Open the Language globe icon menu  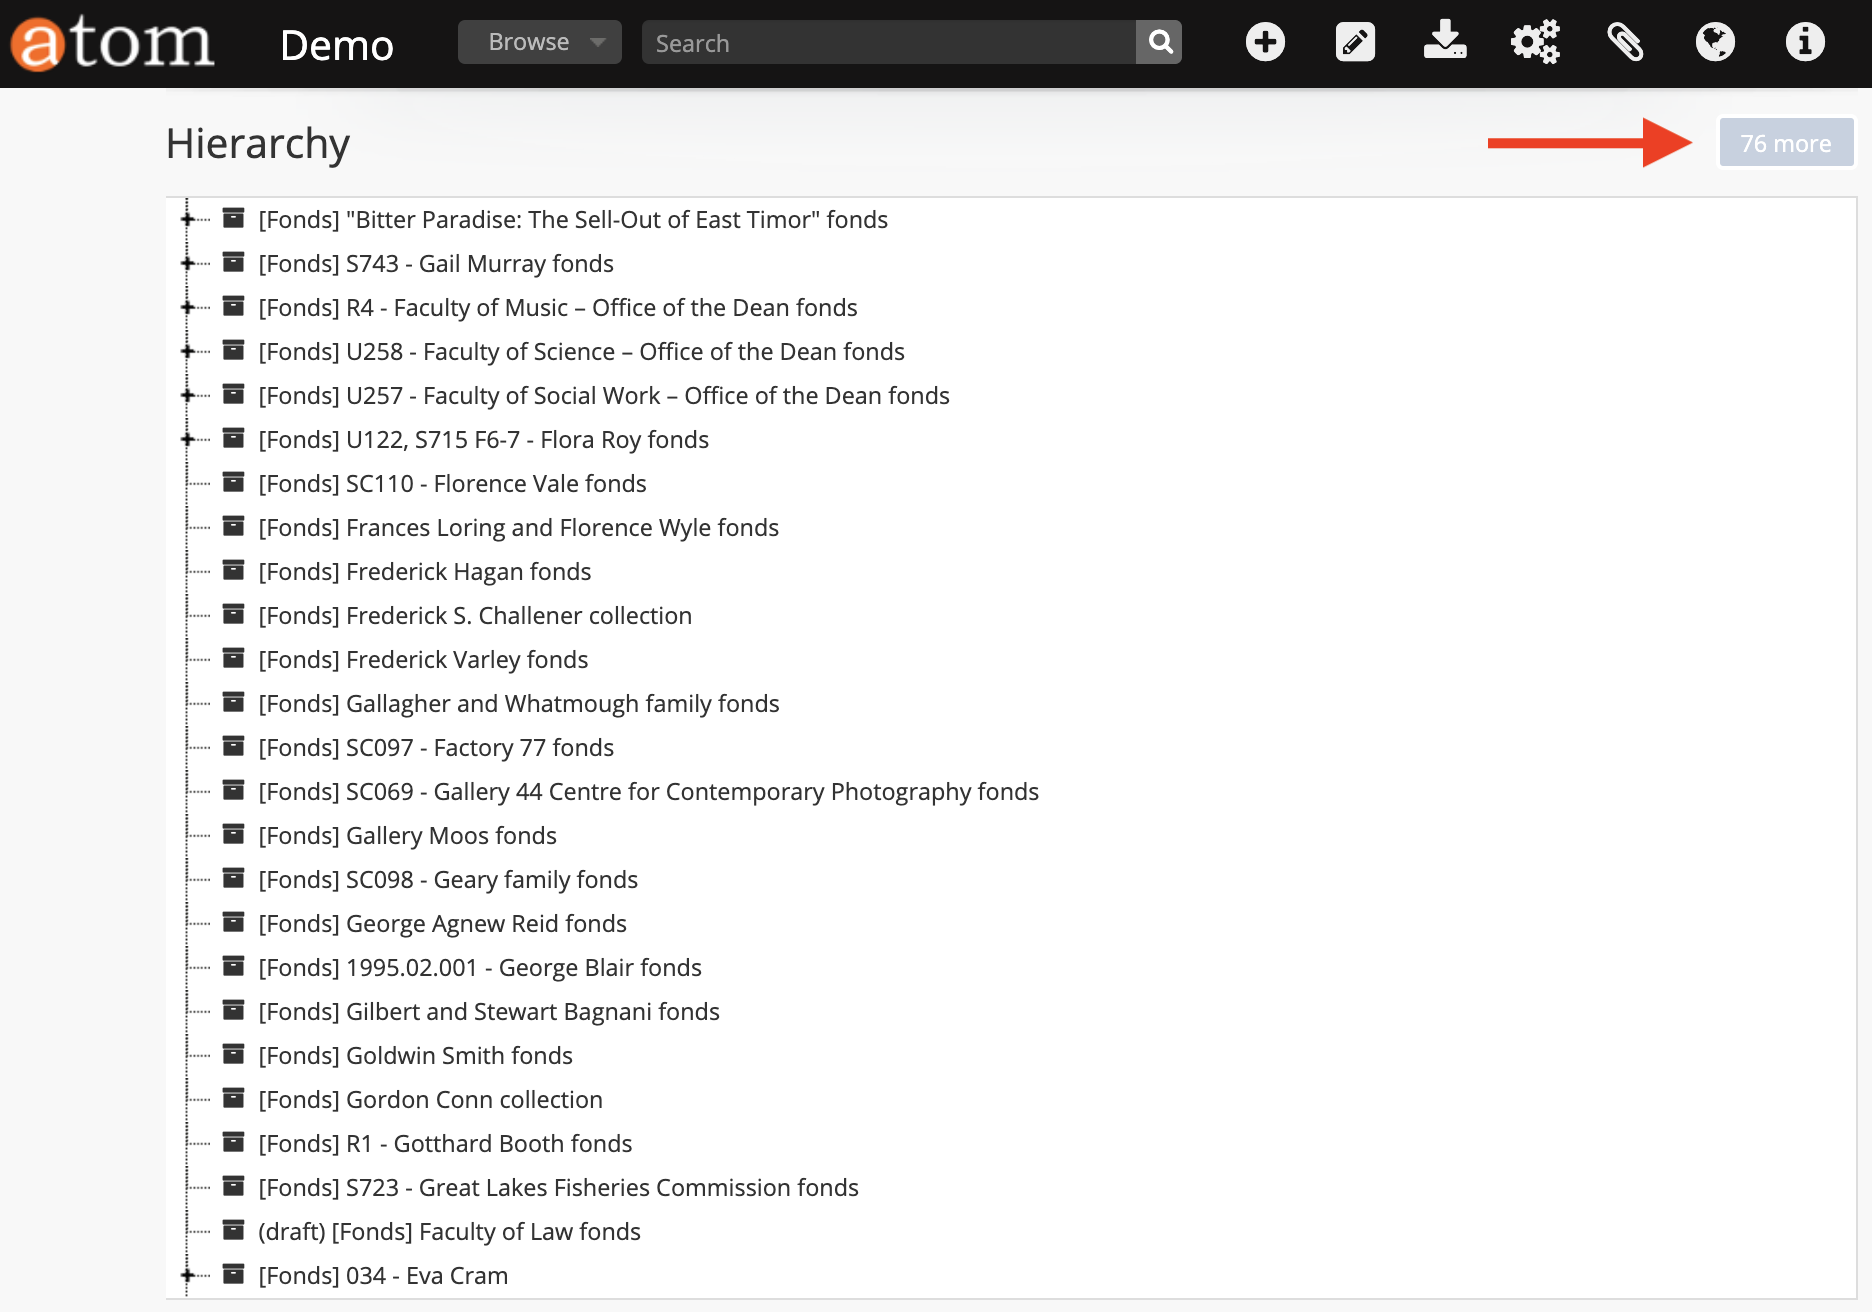(x=1715, y=42)
